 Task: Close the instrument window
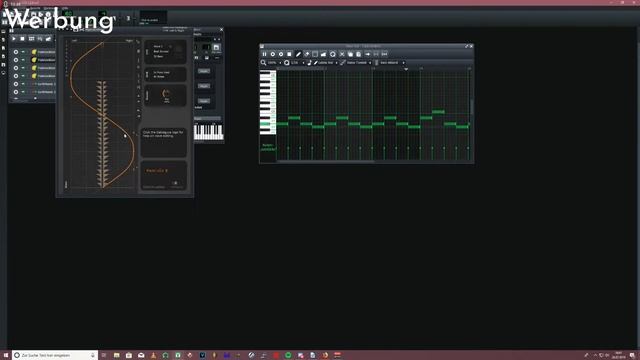pyautogui.click(x=221, y=30)
